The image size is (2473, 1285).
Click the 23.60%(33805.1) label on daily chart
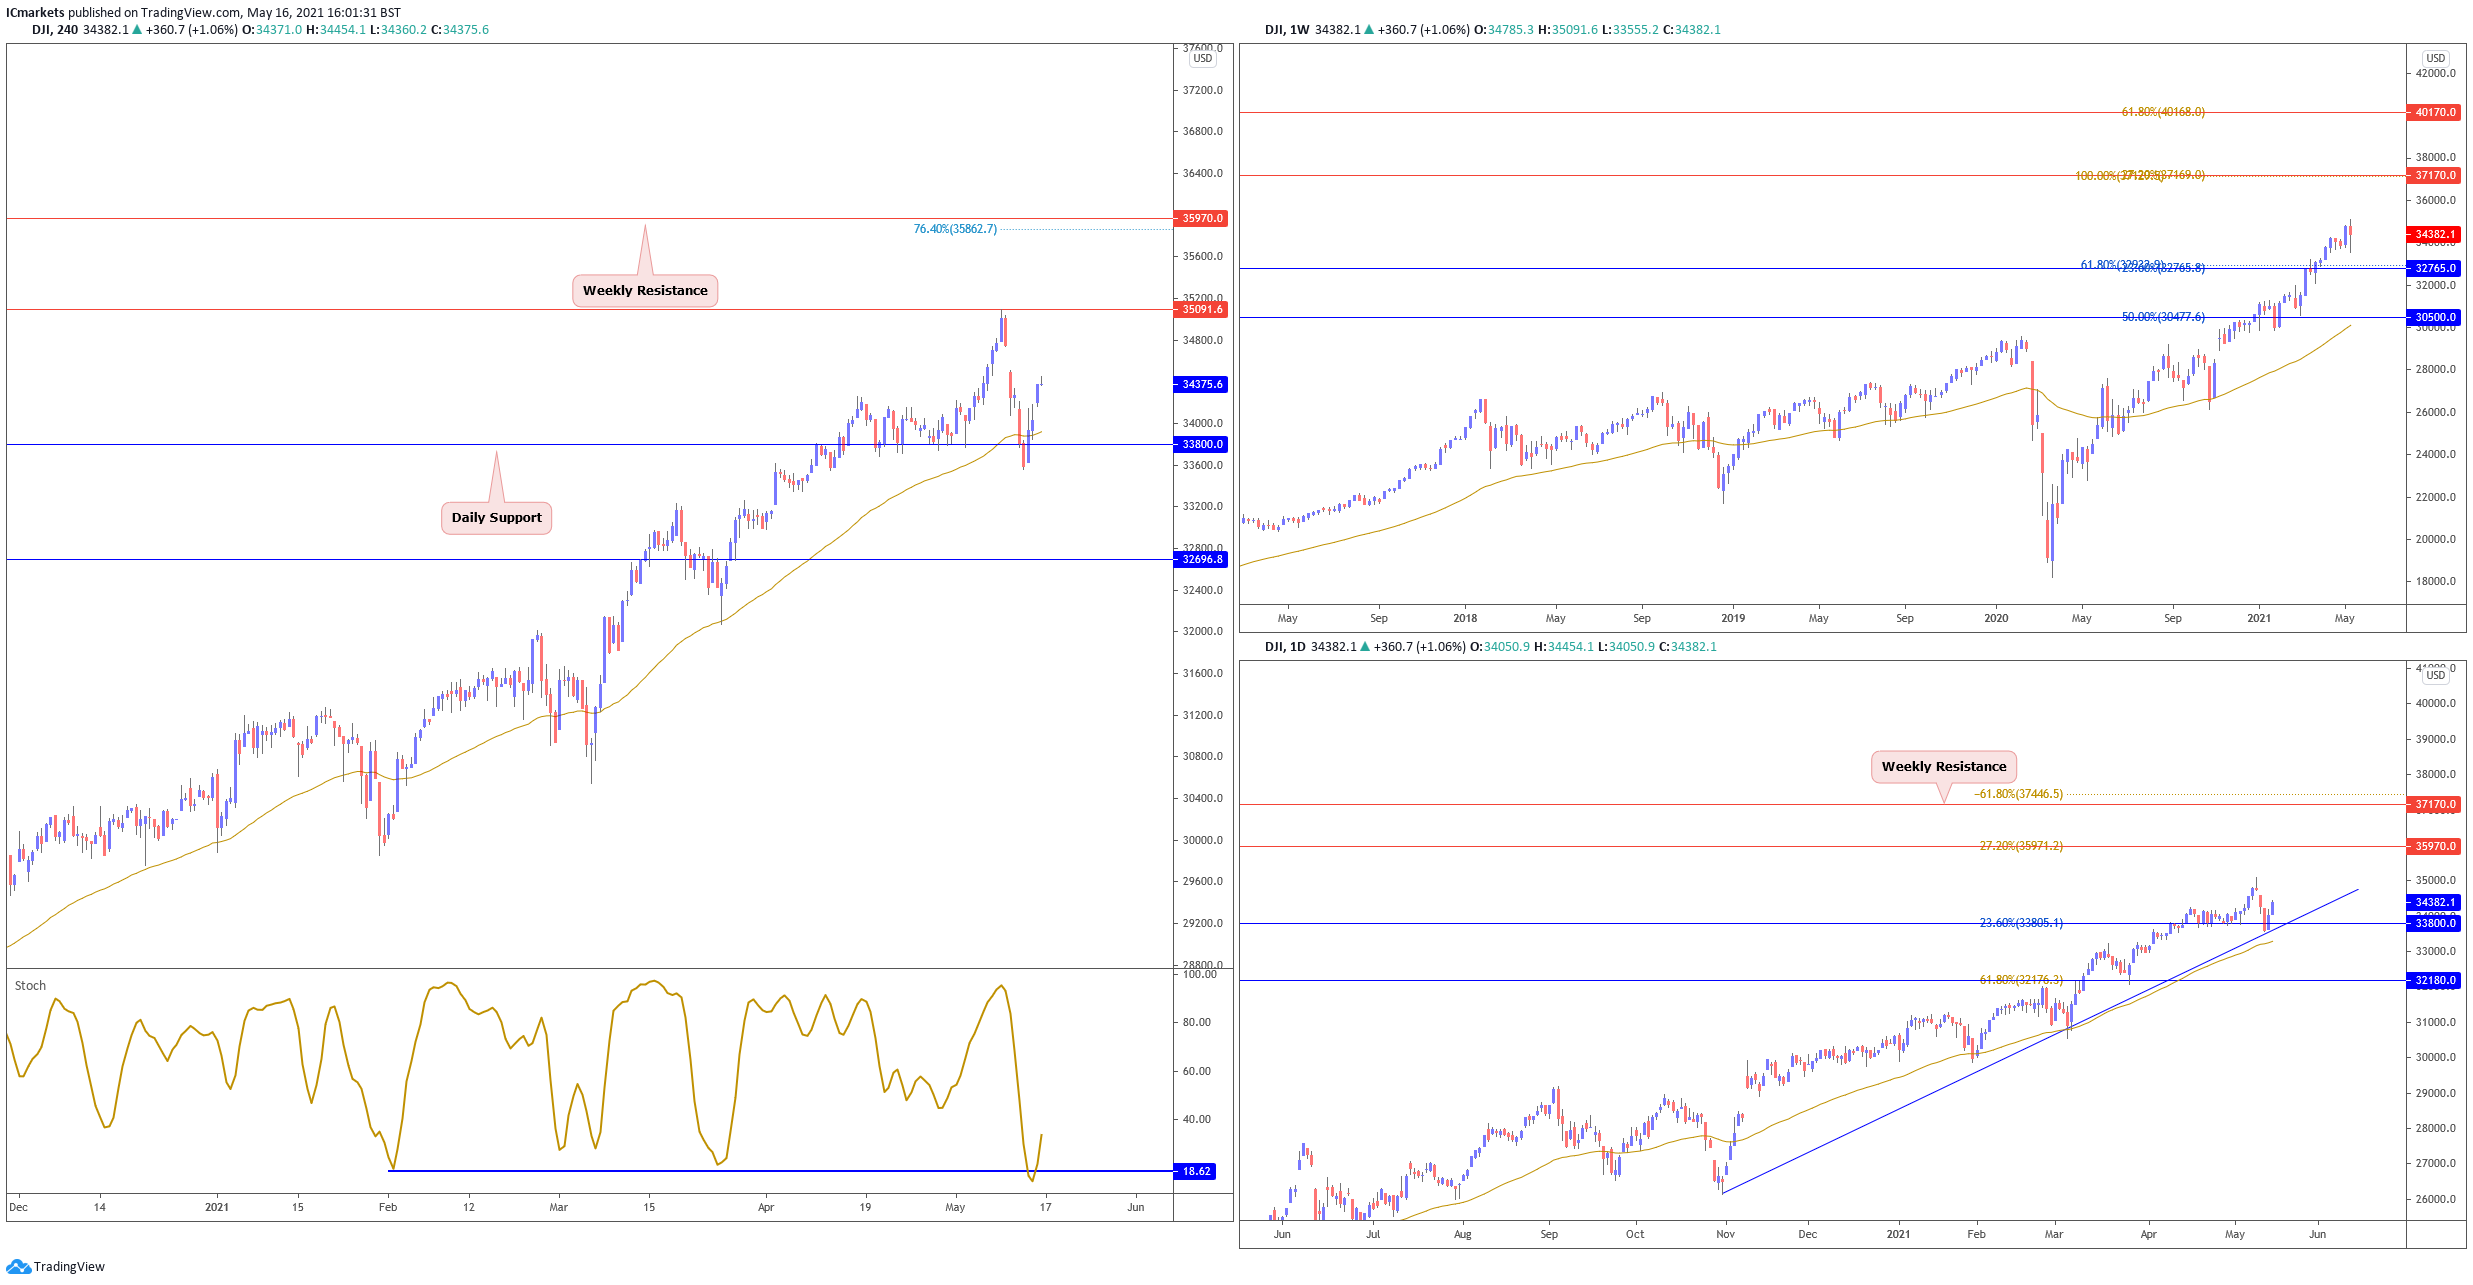point(2020,923)
